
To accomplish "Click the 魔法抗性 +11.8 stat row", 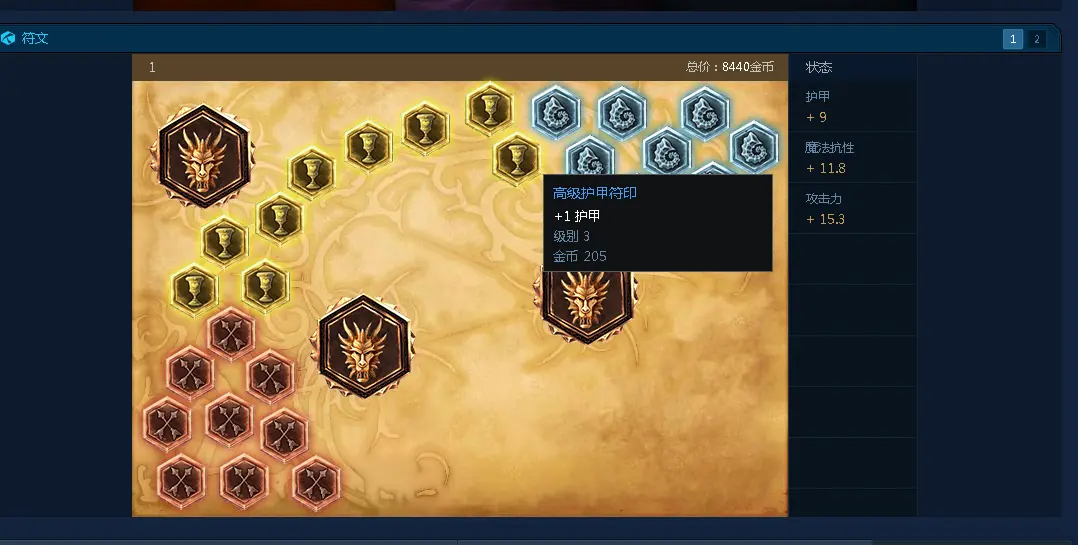I will pyautogui.click(x=852, y=157).
